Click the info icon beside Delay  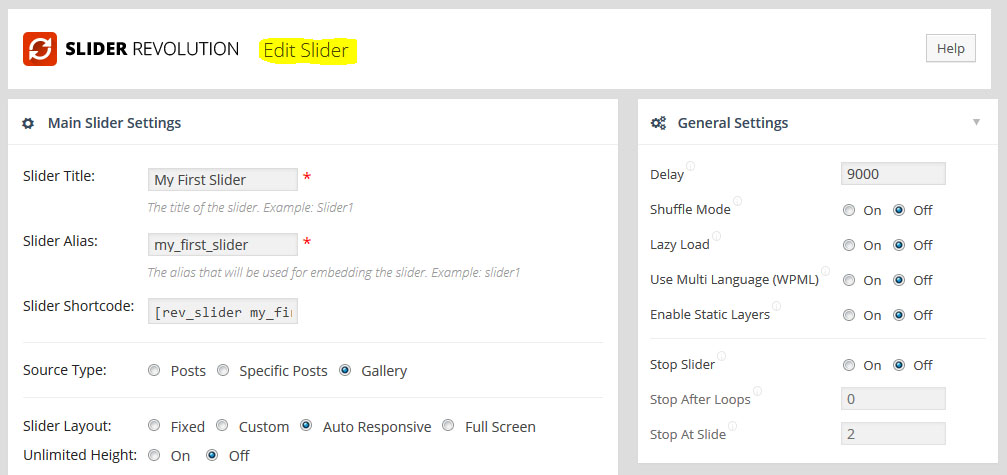(x=690, y=167)
